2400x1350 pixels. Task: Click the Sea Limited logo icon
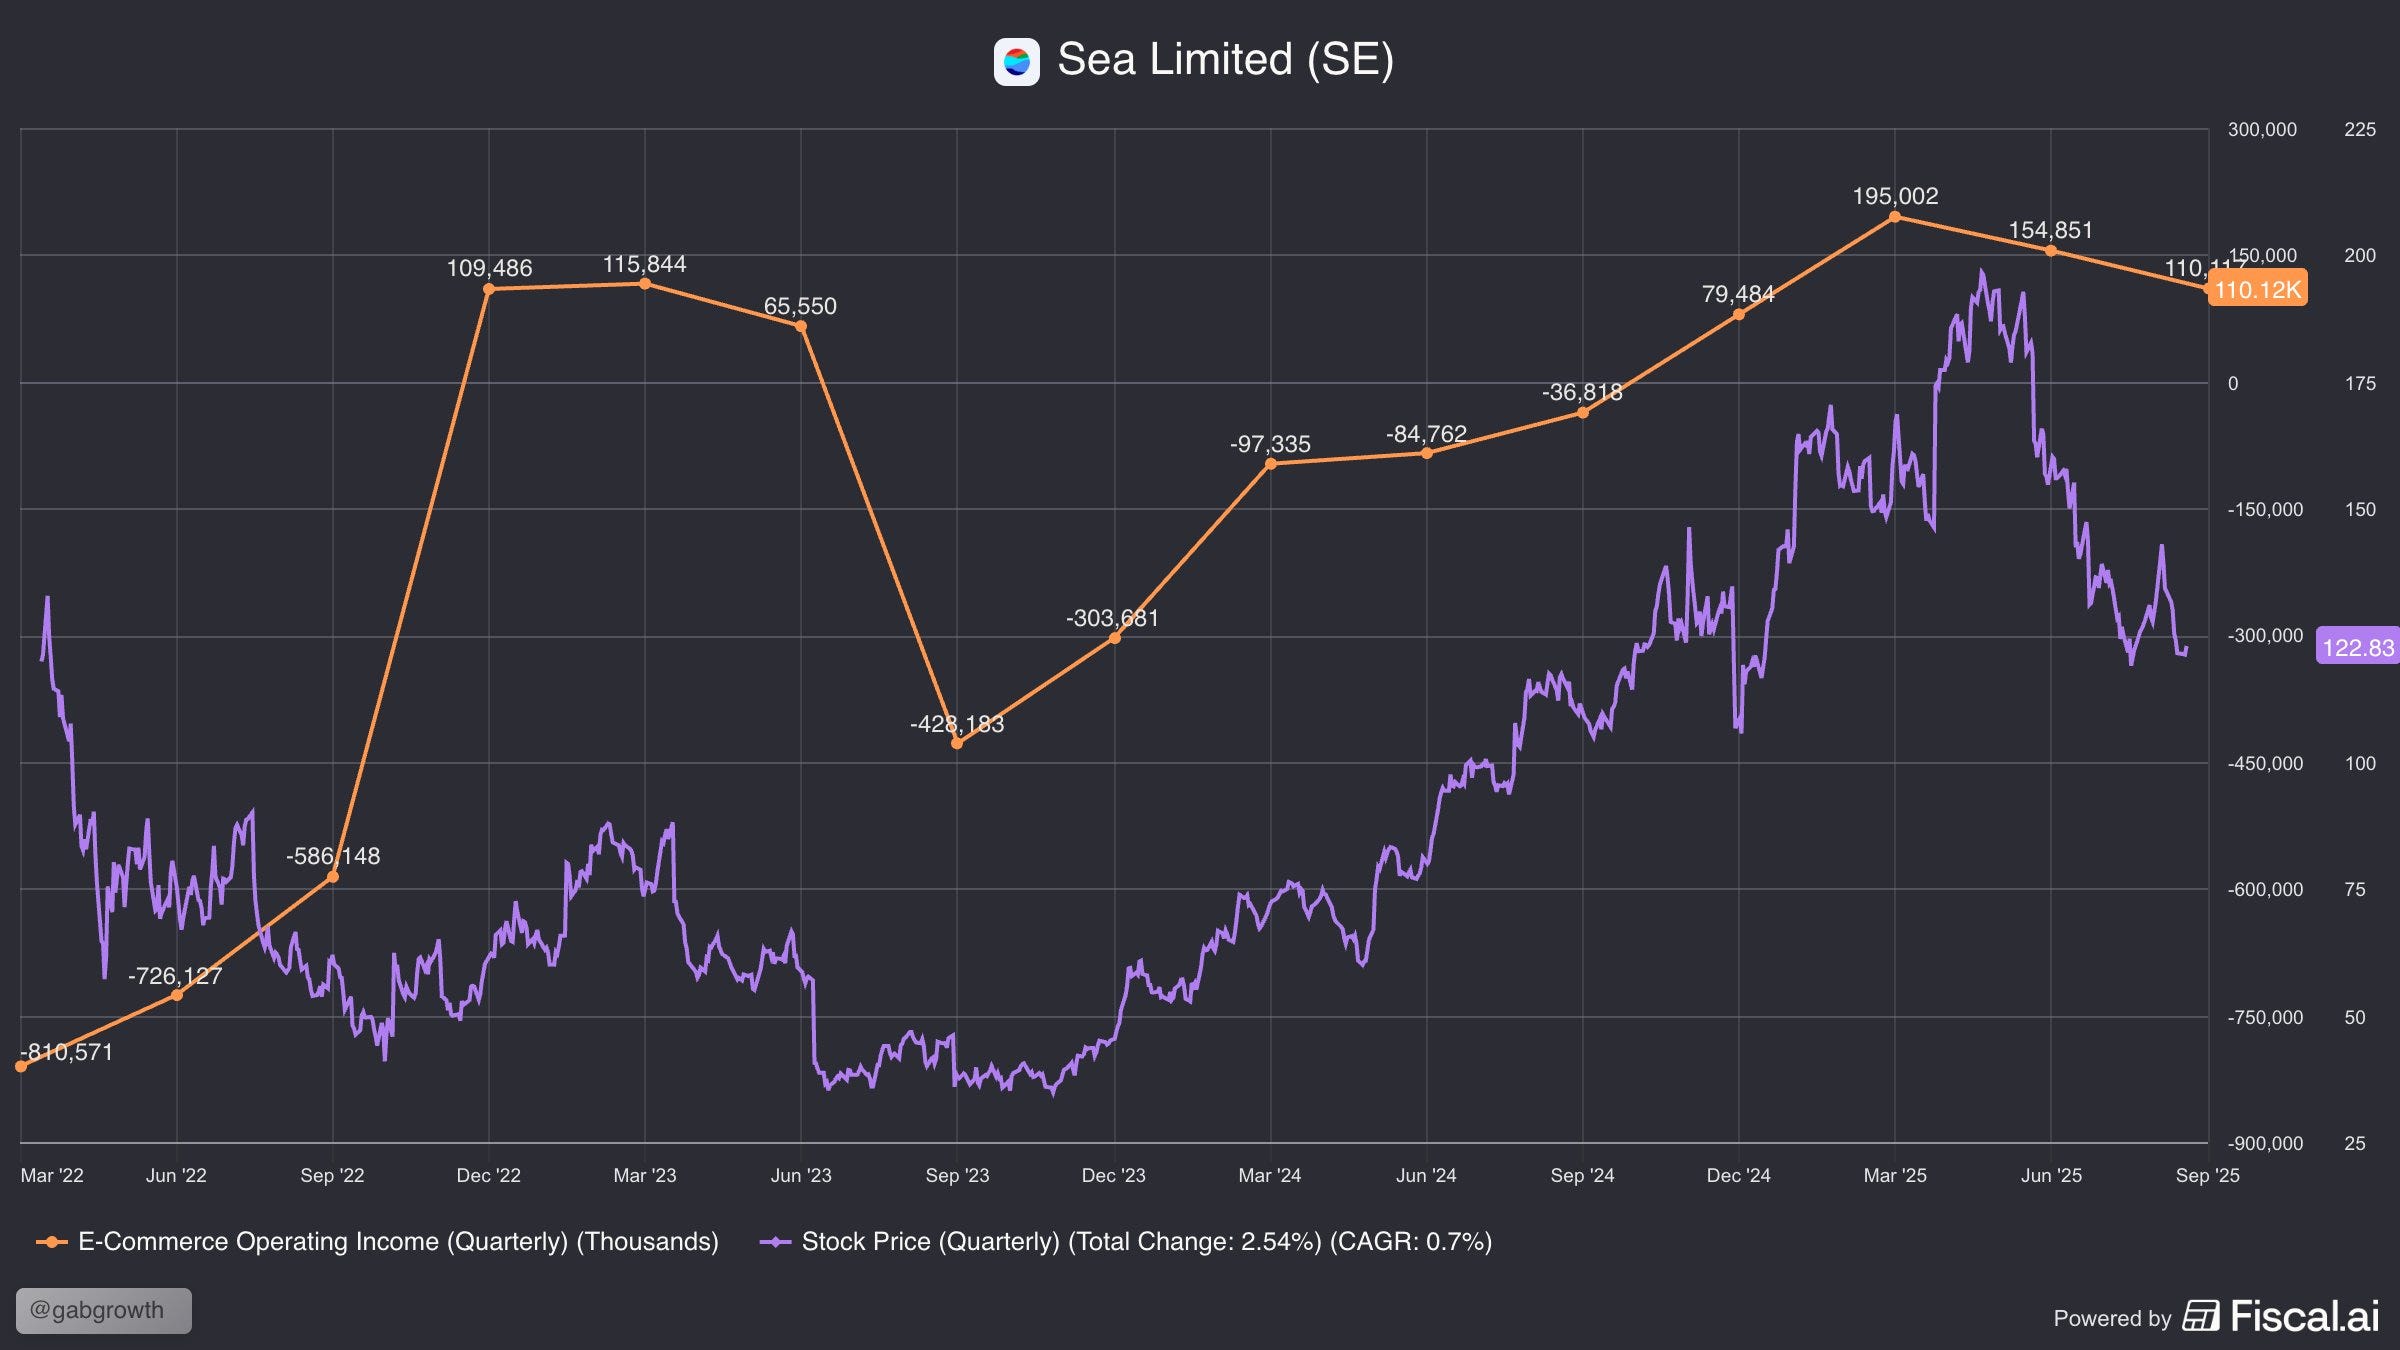(x=1016, y=62)
